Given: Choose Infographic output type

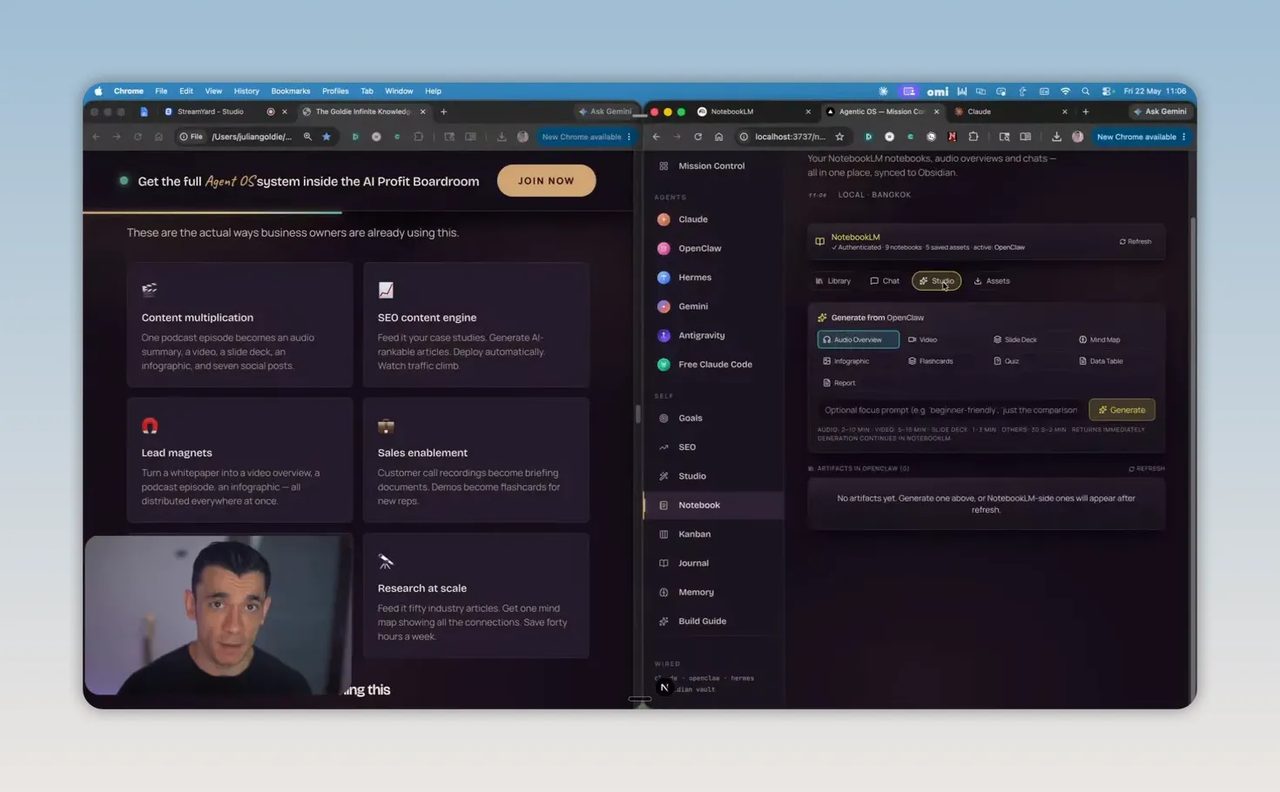Looking at the screenshot, I should [846, 361].
